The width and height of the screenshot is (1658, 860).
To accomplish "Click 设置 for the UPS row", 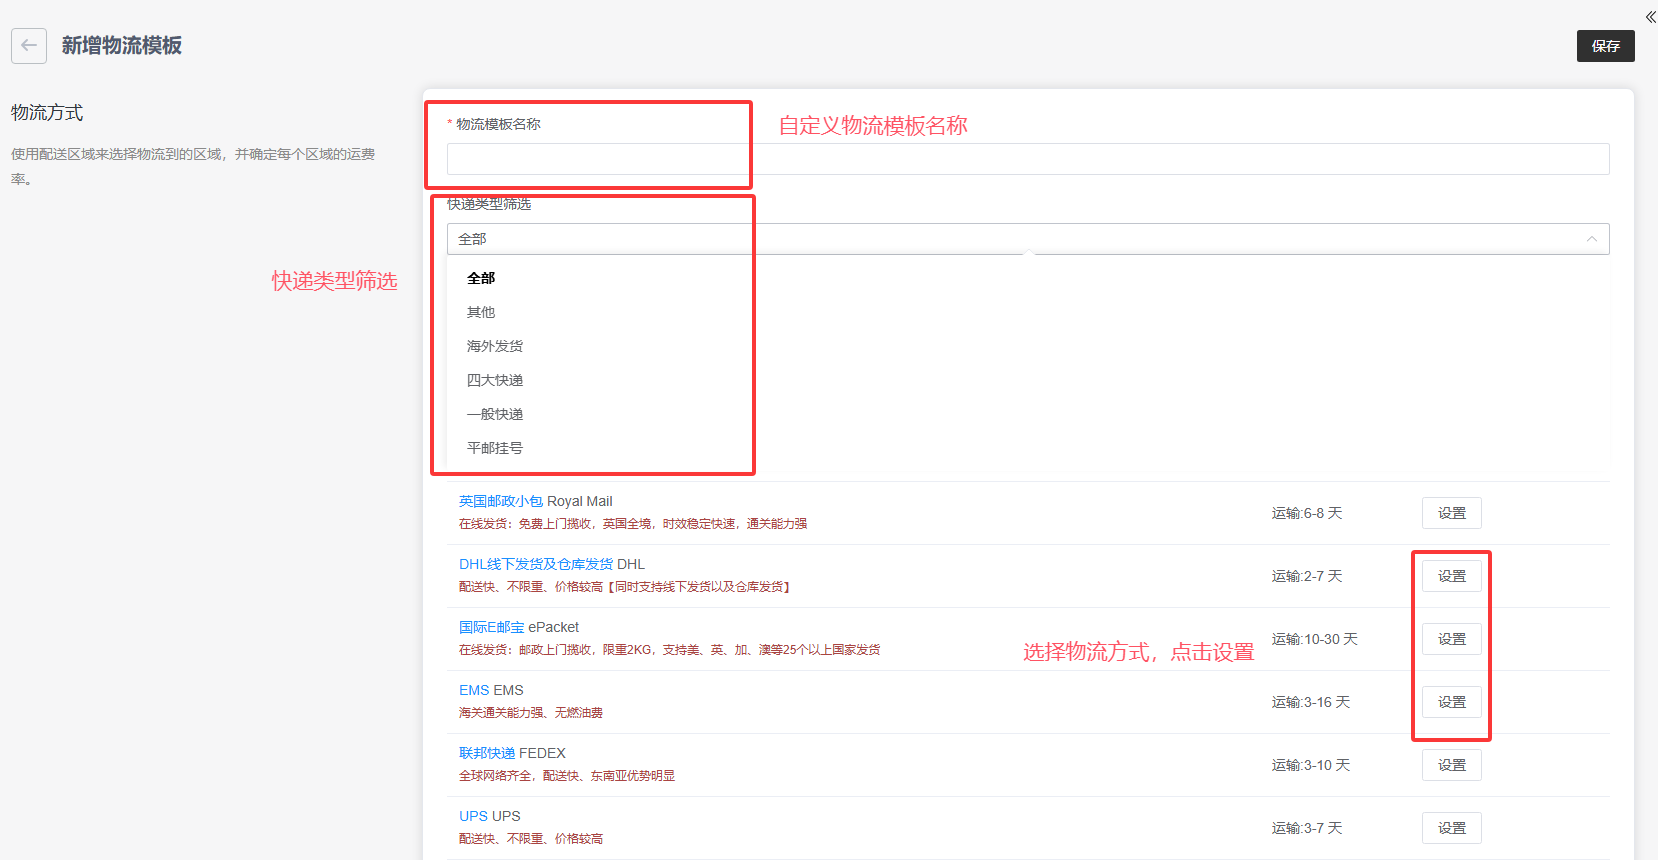I will [x=1451, y=828].
